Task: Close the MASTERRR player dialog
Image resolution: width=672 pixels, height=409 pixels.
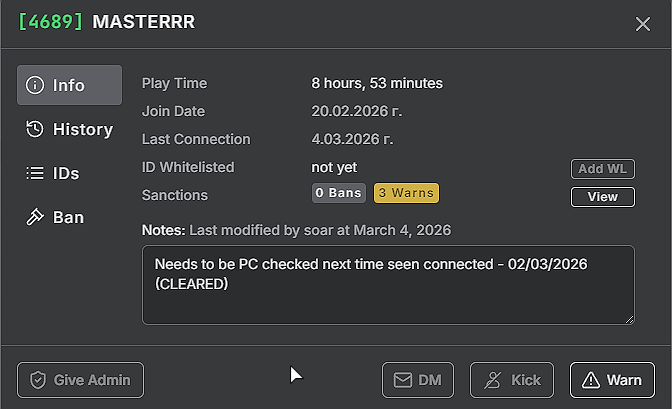Action: (x=643, y=24)
